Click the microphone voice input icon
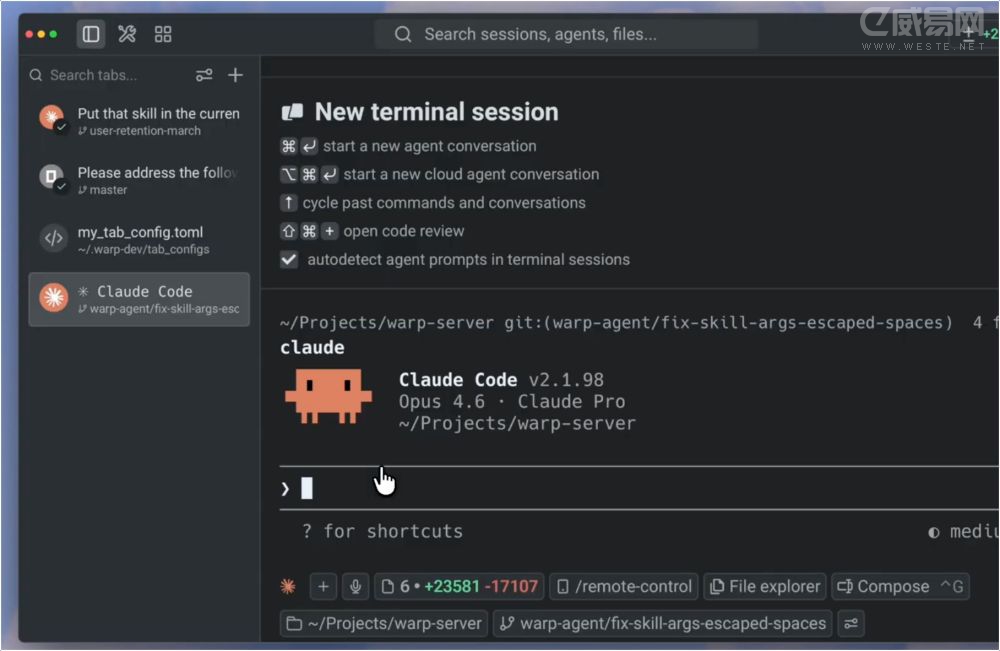 [x=356, y=587]
